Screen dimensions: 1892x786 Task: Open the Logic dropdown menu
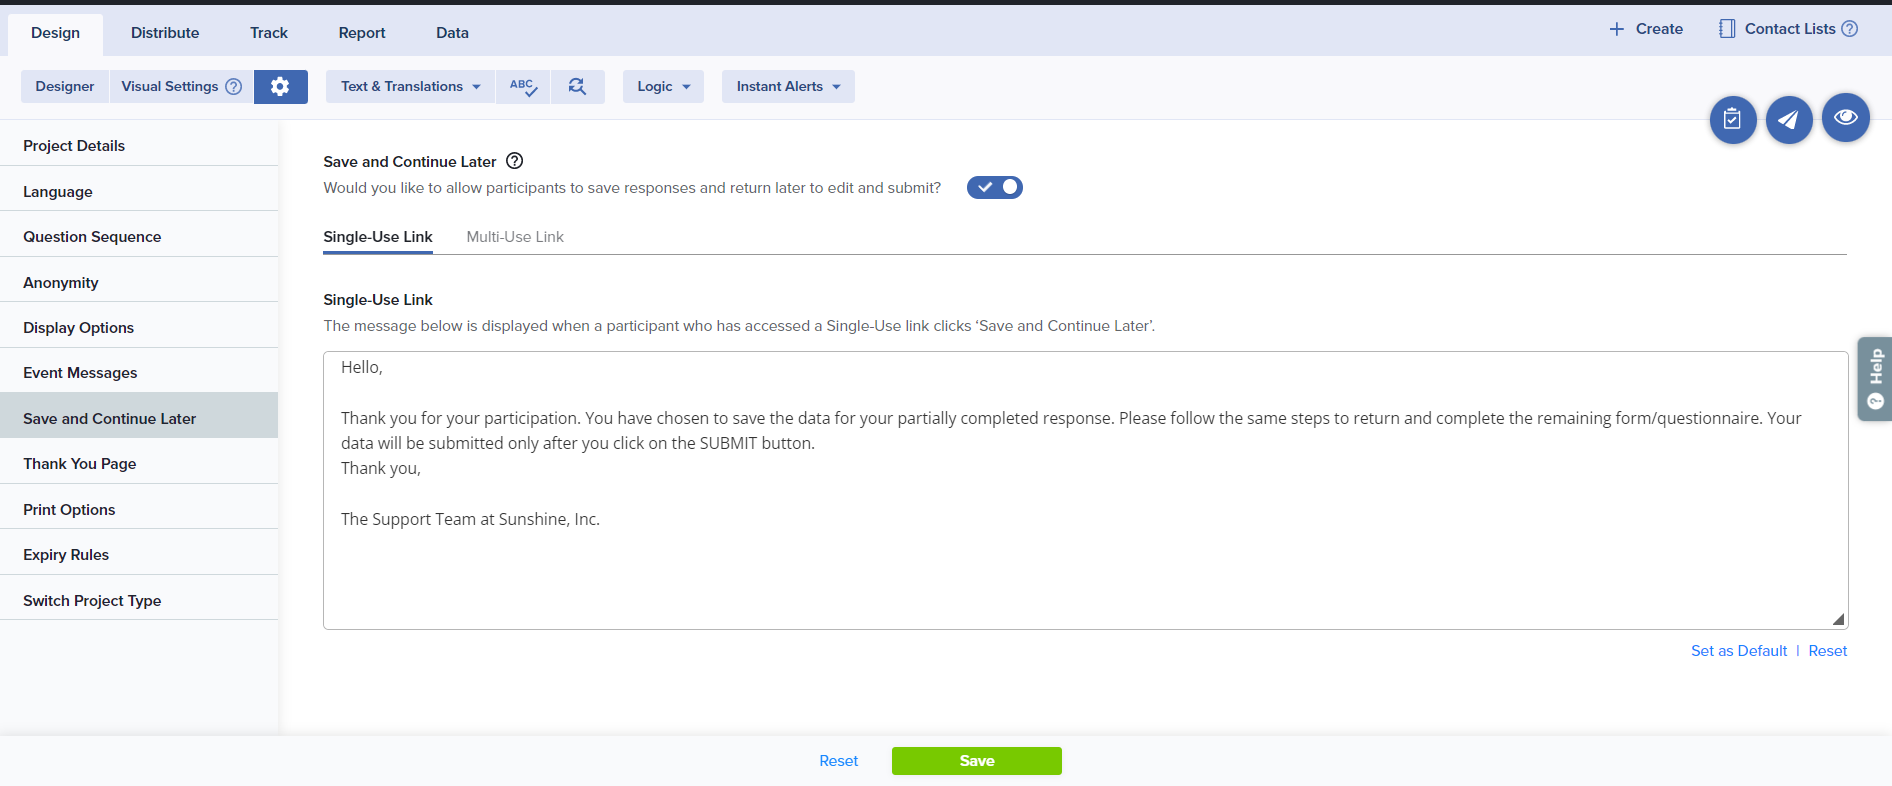[x=663, y=87]
